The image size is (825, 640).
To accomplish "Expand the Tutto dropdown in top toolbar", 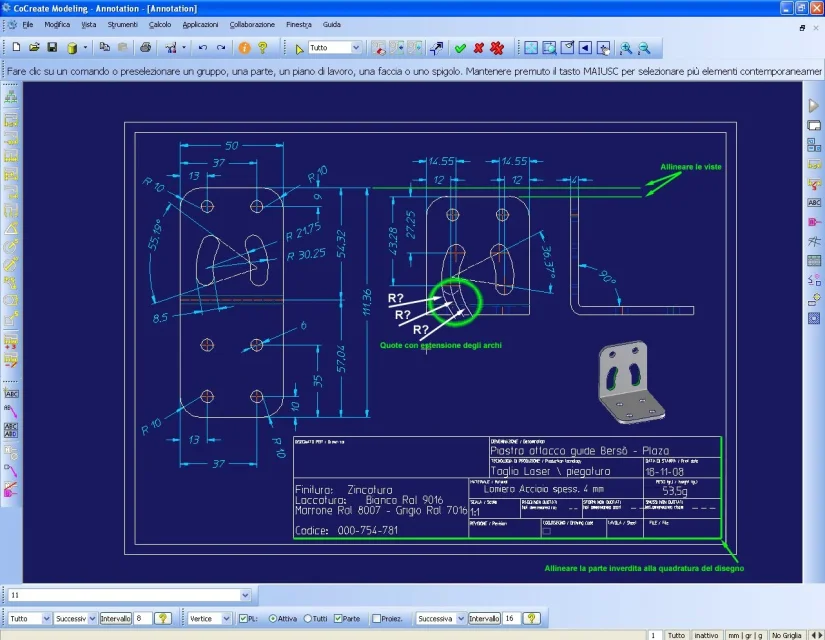I will pyautogui.click(x=335, y=48).
